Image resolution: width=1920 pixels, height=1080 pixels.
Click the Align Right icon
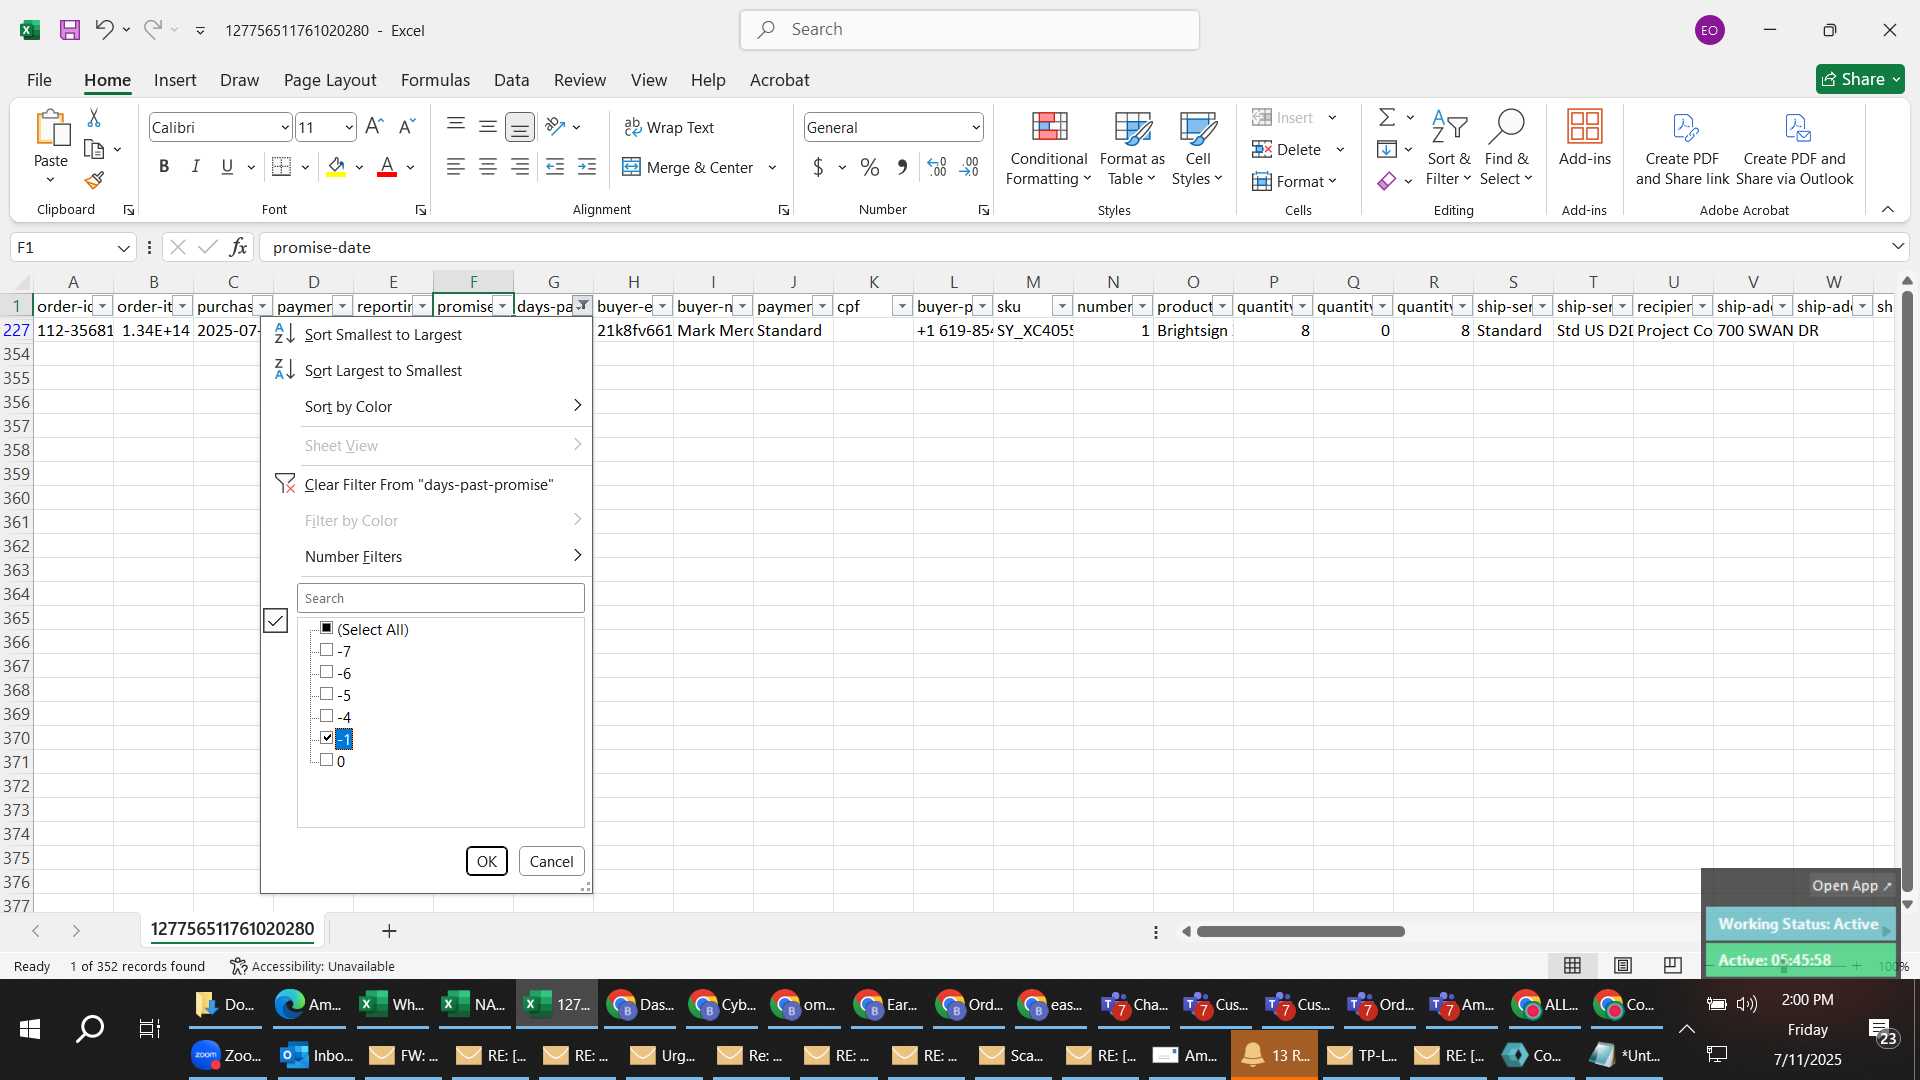[x=520, y=167]
